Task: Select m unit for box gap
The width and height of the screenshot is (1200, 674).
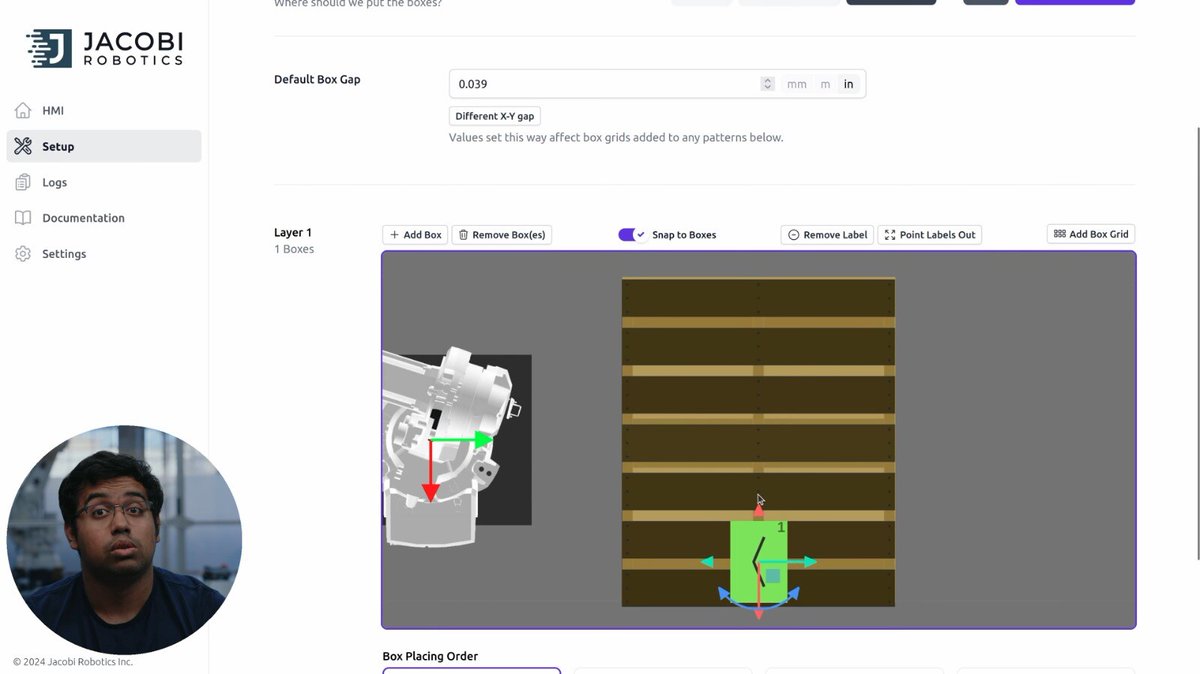Action: coord(825,84)
